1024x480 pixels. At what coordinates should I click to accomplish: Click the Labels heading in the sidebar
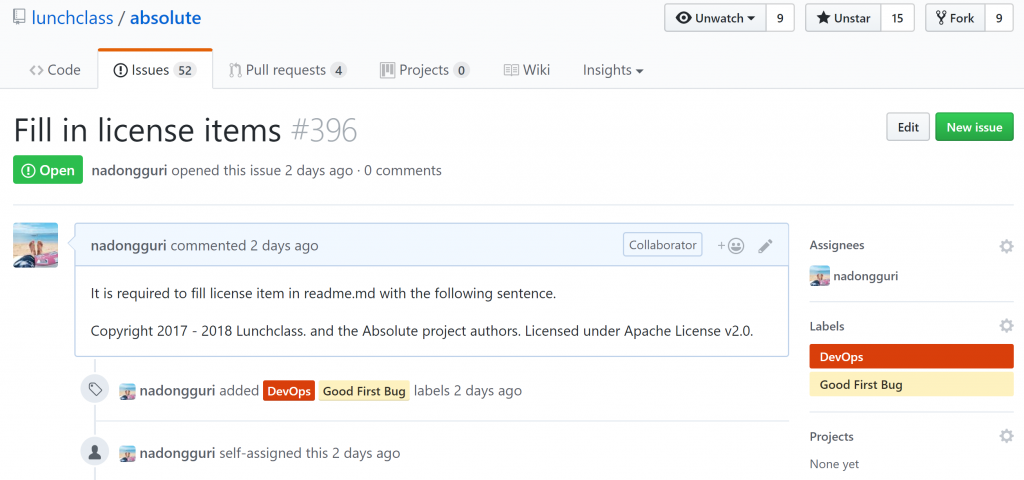coord(827,326)
